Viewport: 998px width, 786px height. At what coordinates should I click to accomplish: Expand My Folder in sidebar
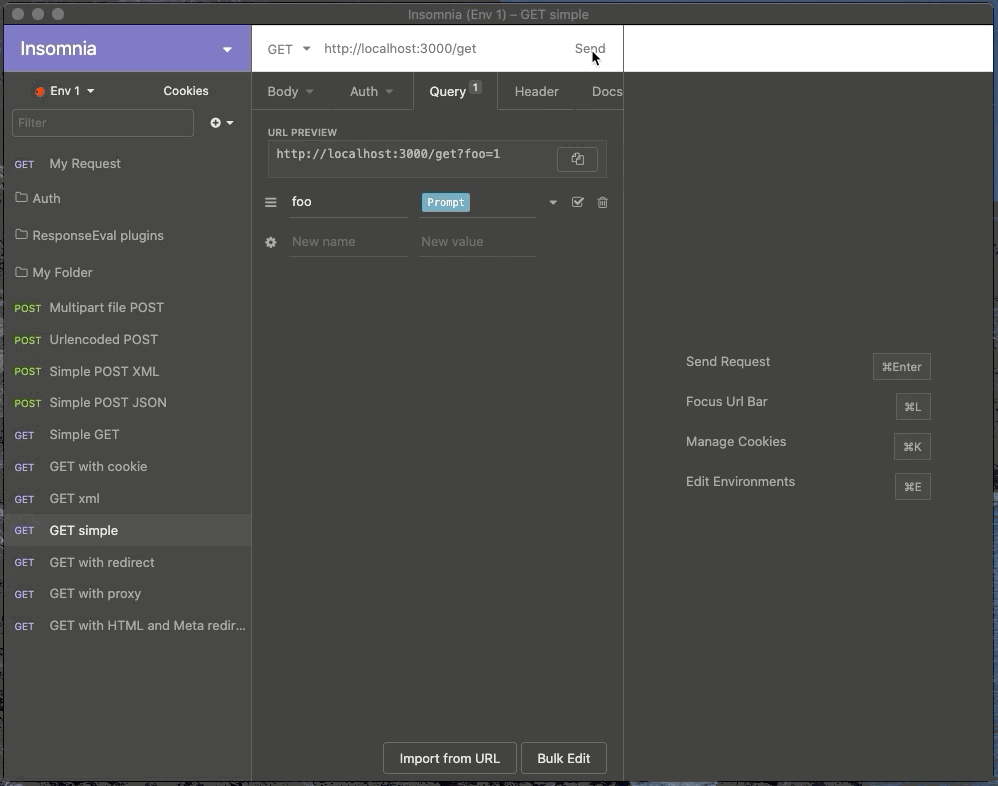(127, 272)
